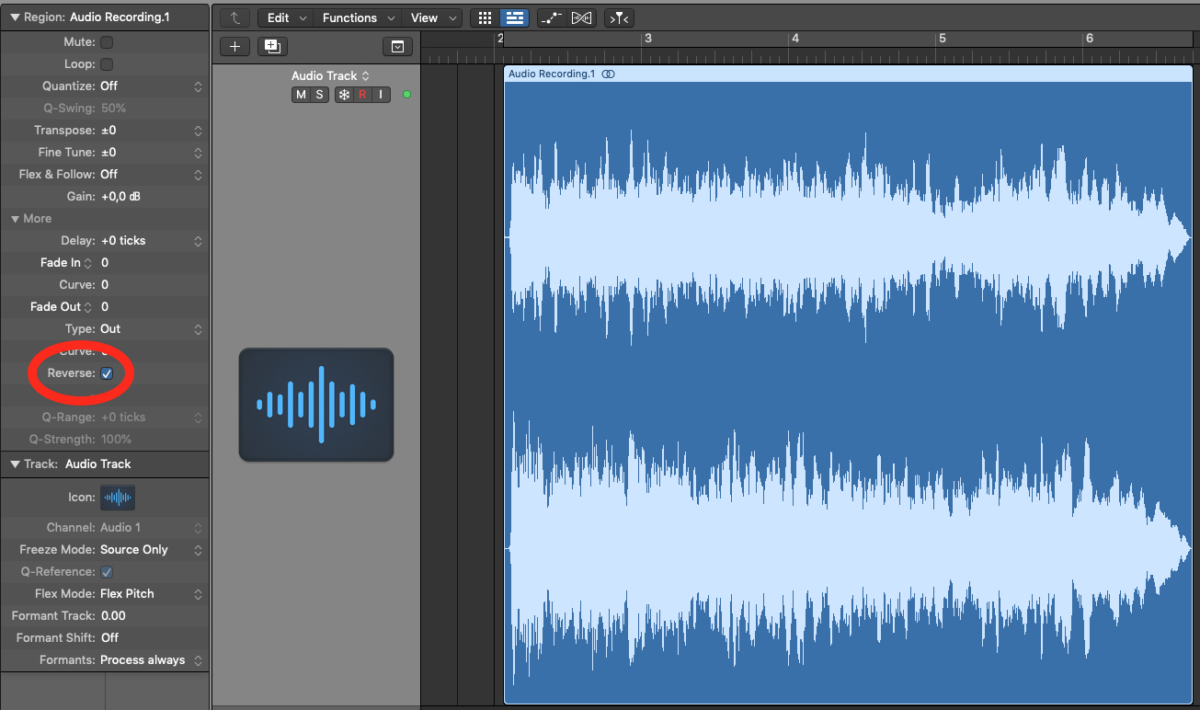Screen dimensions: 1200x710
Task: Solo the Audio Track with S button
Action: pos(319,95)
